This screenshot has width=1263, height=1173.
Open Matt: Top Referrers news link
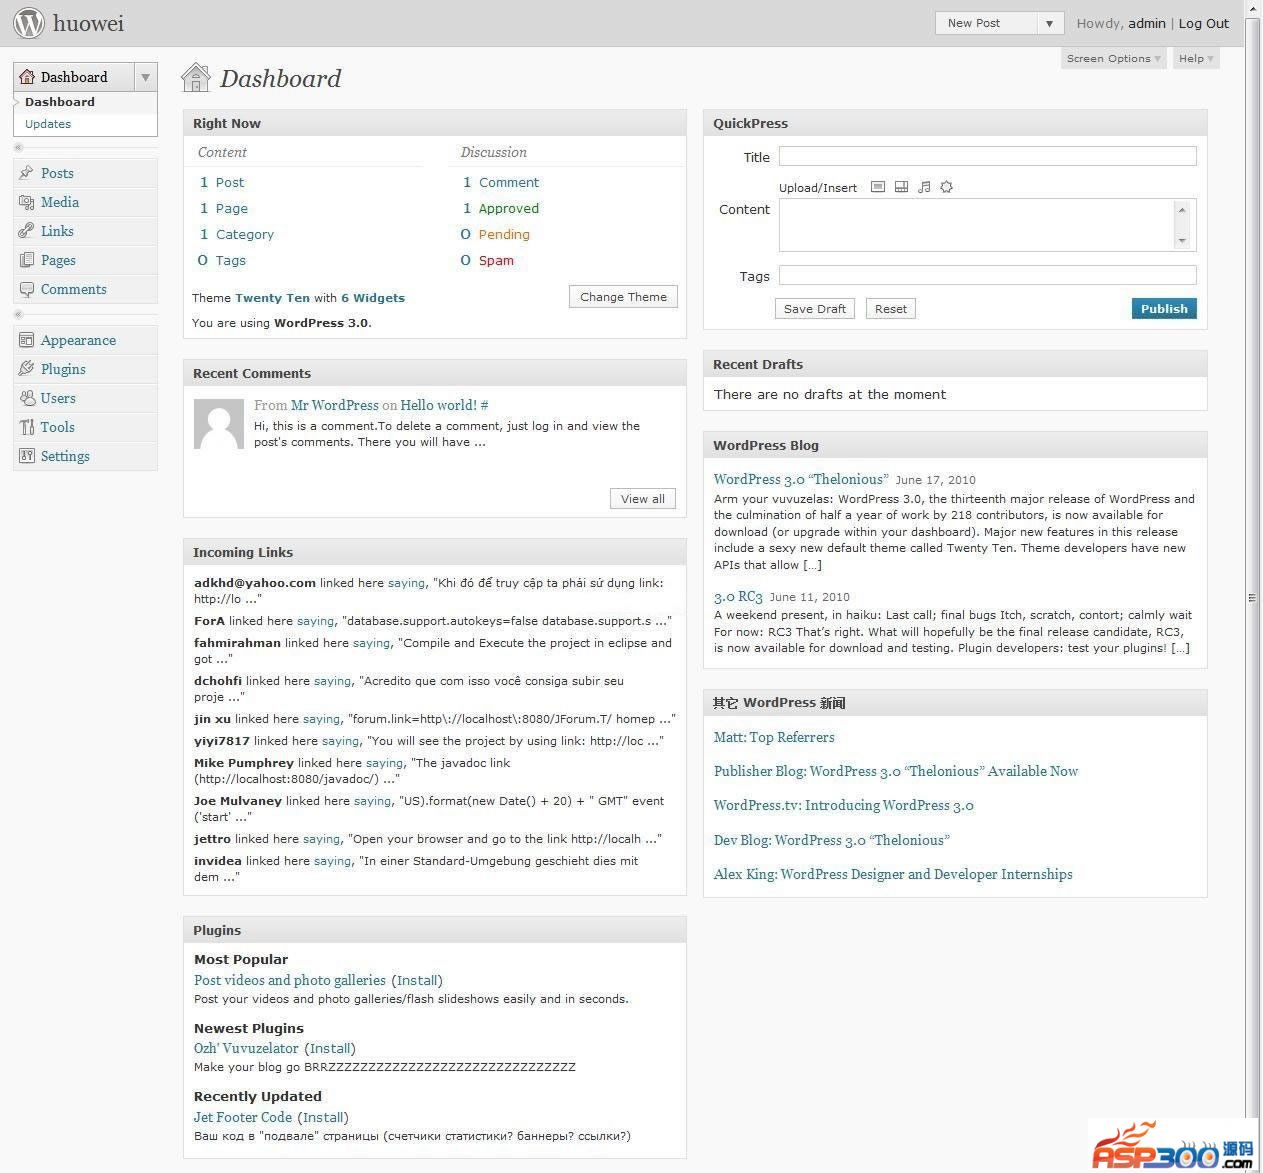pyautogui.click(x=774, y=737)
